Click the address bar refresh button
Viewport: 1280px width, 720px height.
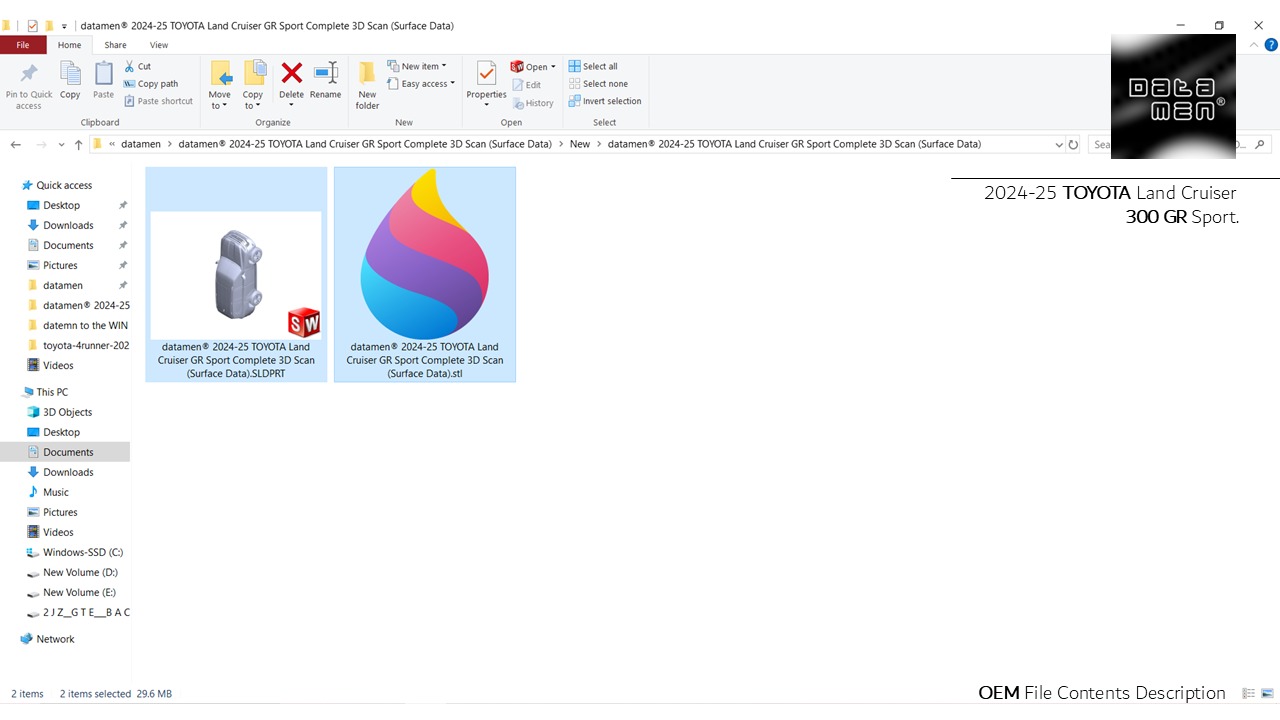[1073, 144]
